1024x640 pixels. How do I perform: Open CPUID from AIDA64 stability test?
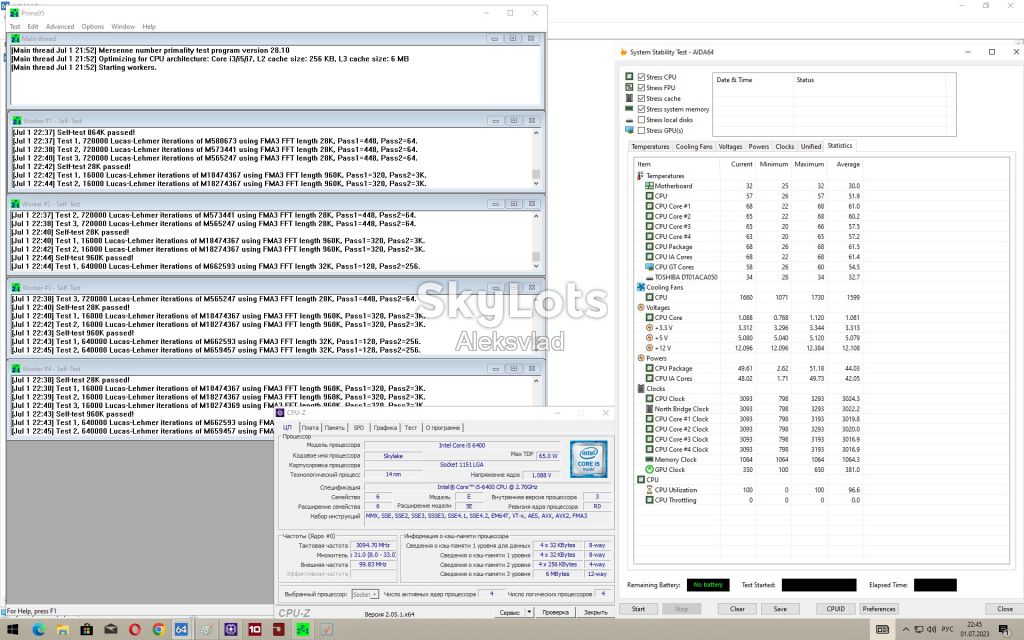point(835,609)
